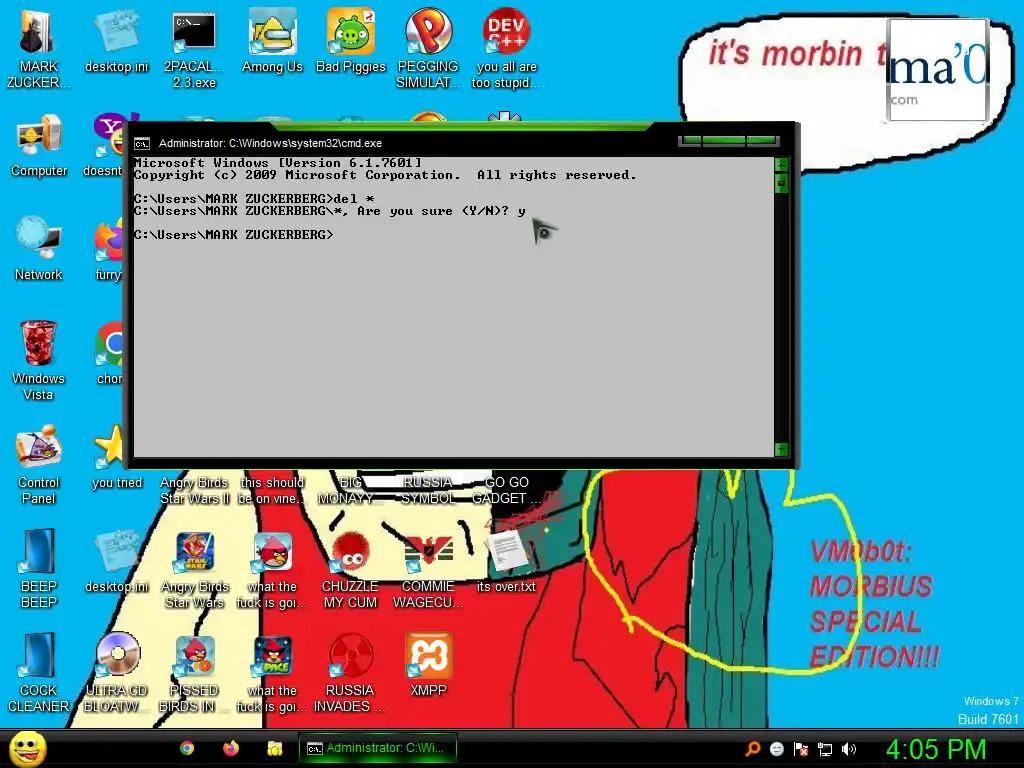
Task: Click the 'Angry Birds Star Wars II' label
Action: (195, 490)
